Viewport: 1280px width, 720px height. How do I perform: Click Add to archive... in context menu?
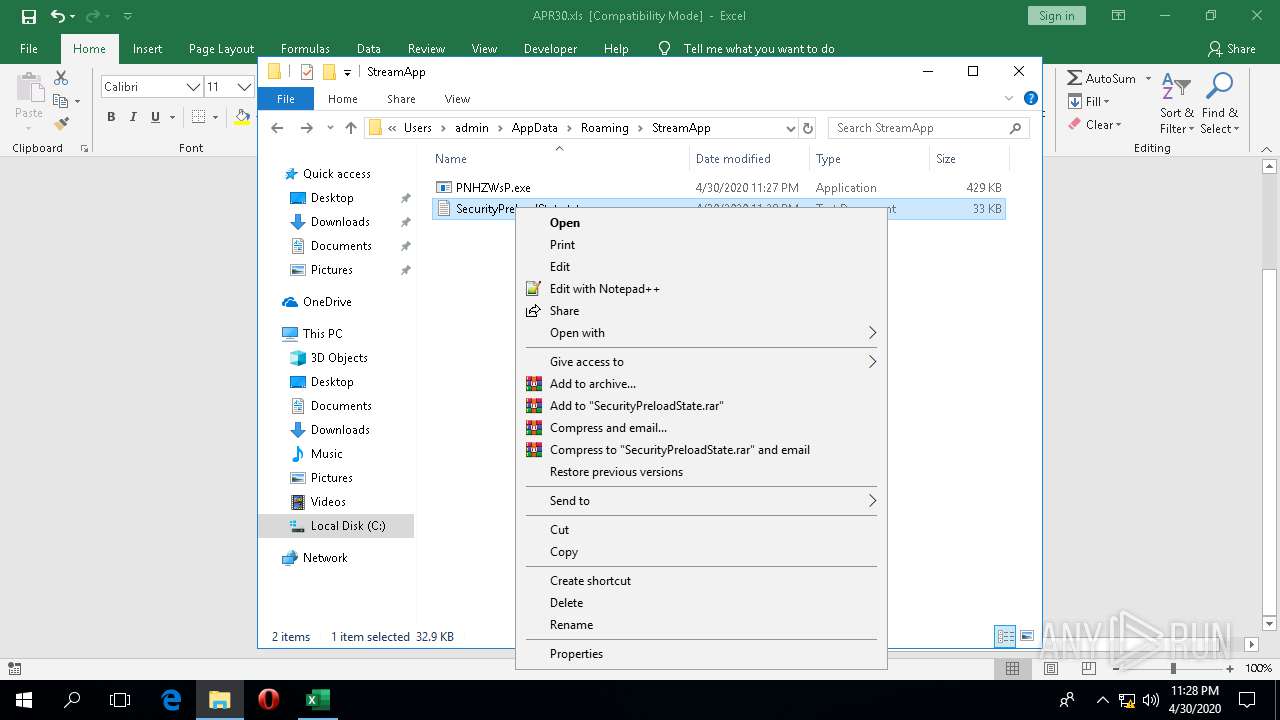592,384
